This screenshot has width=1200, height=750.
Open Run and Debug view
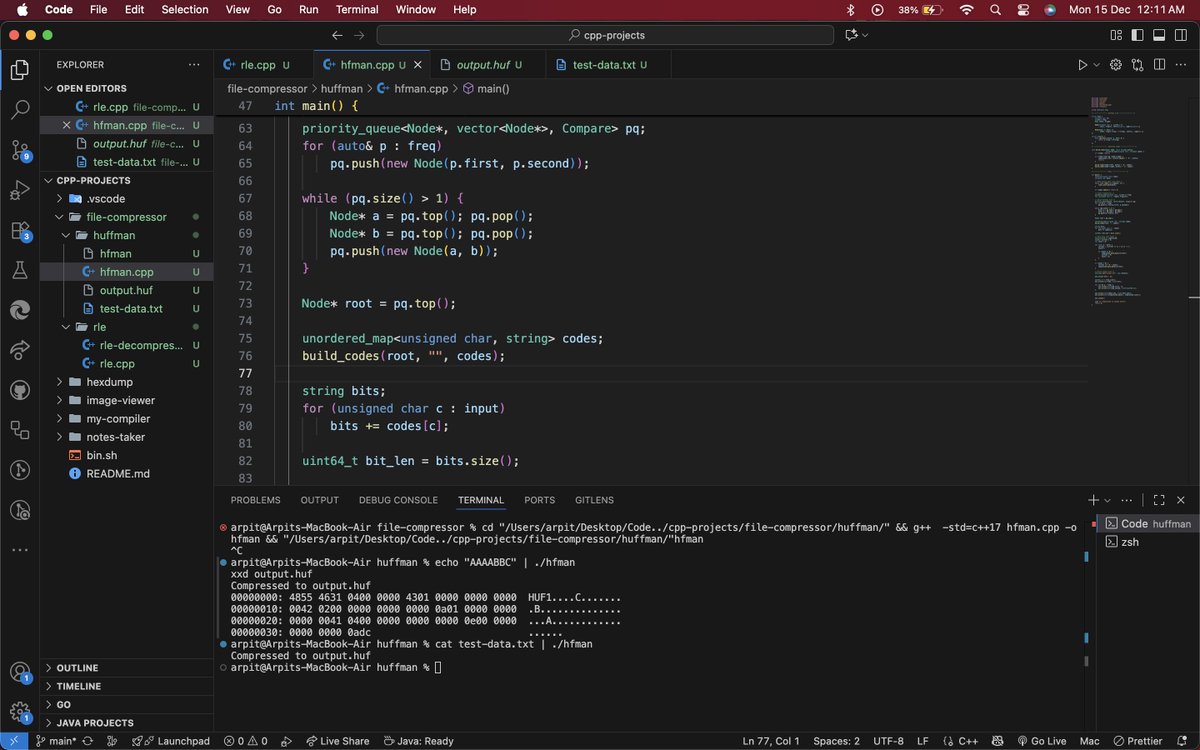(19, 190)
